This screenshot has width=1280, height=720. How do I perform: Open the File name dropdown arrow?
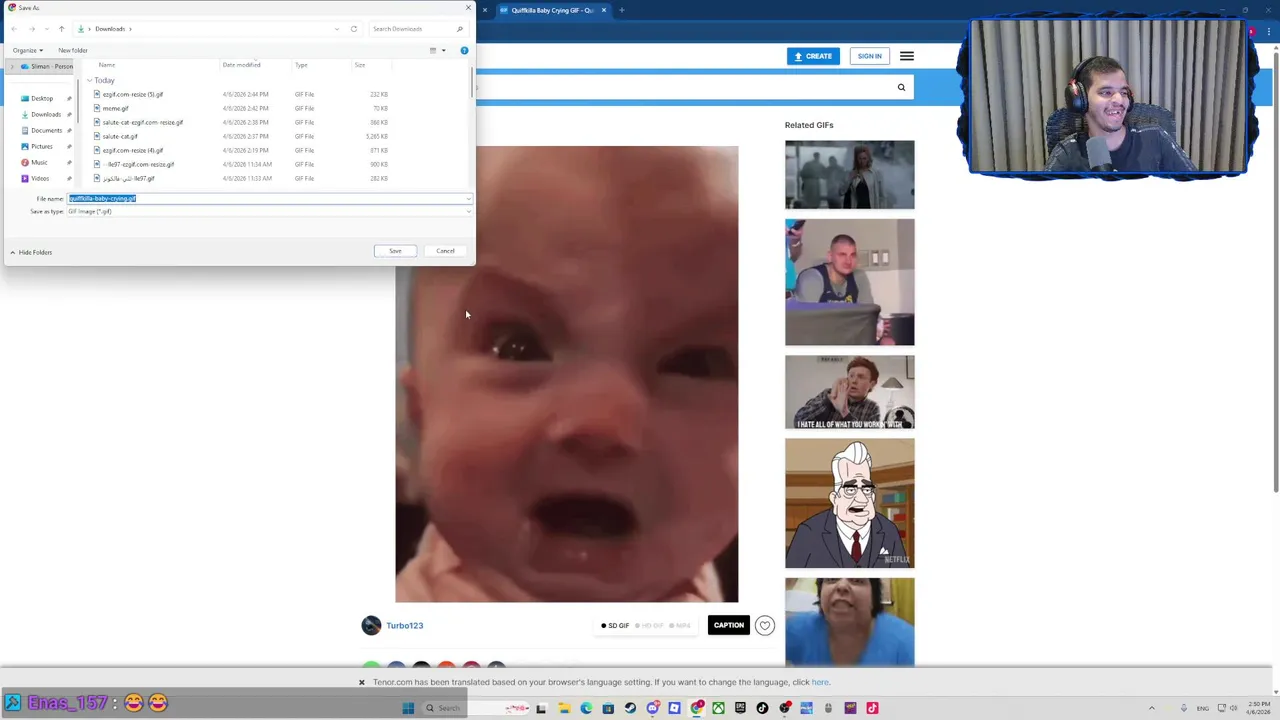pos(467,198)
